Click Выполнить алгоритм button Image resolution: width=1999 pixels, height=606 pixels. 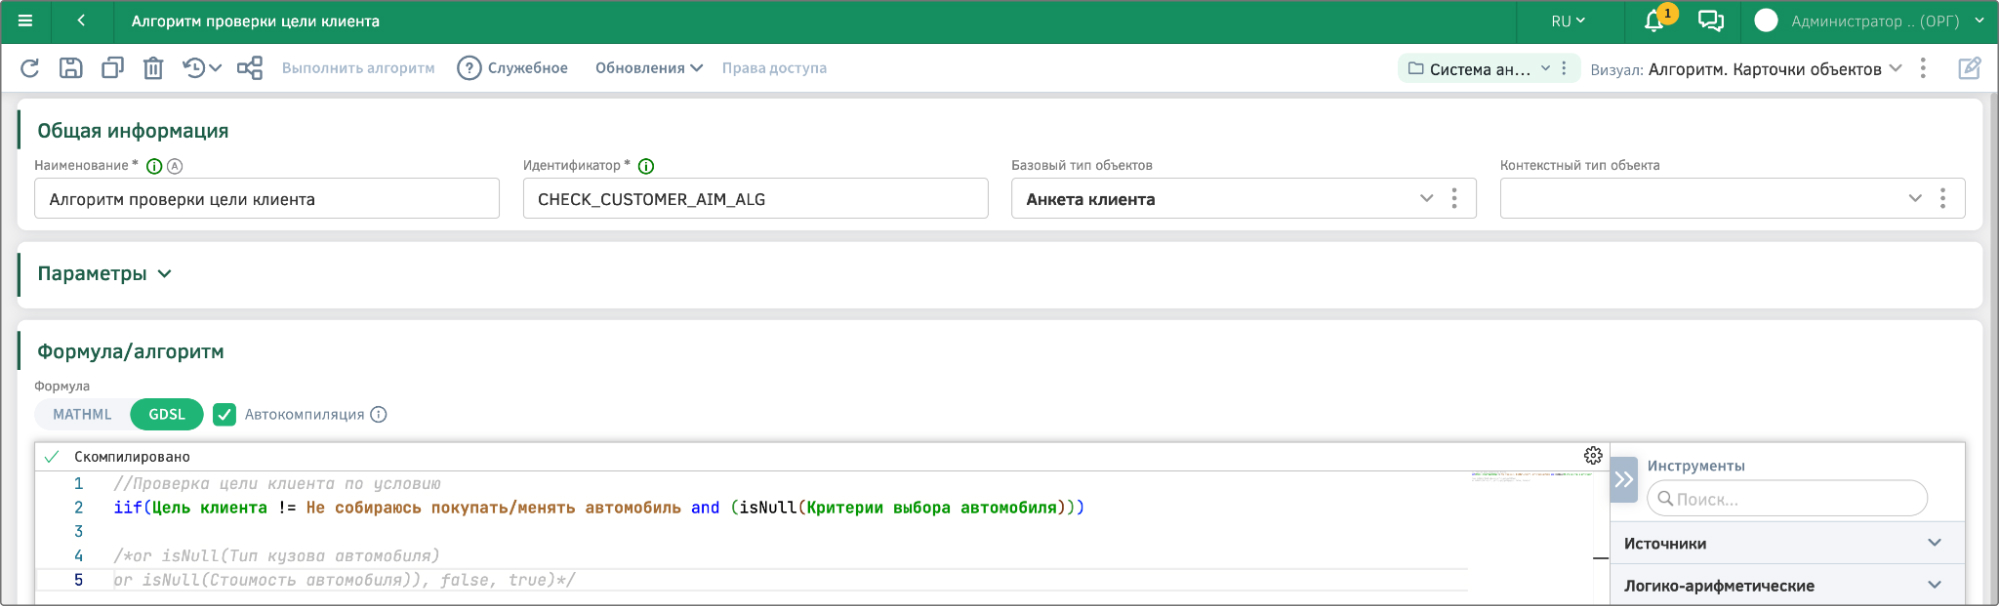(x=358, y=68)
